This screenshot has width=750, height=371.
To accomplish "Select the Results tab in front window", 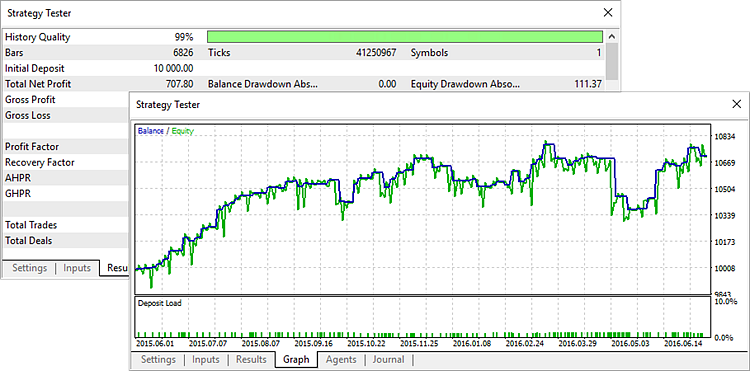I will tap(251, 360).
